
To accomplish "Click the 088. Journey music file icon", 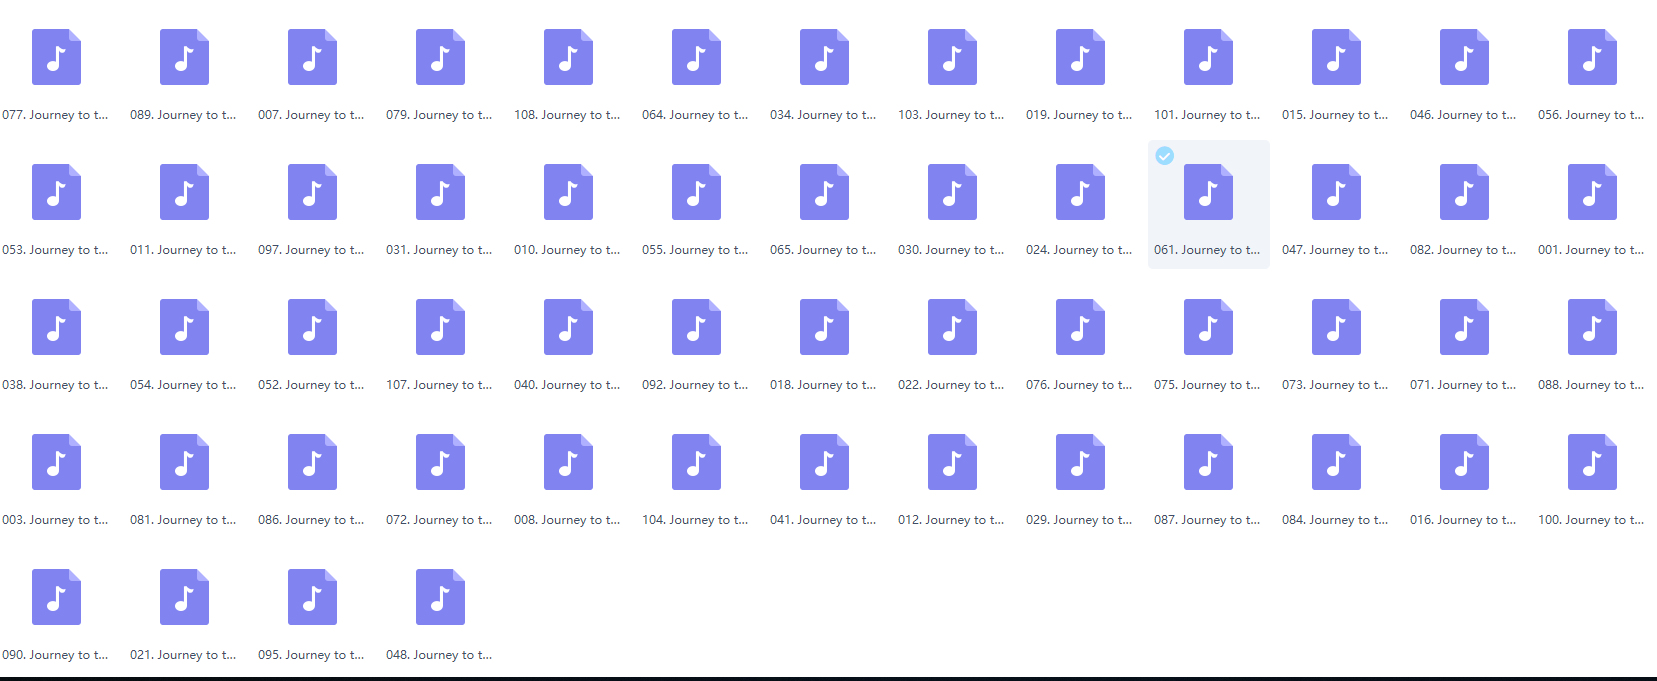I will 1592,327.
